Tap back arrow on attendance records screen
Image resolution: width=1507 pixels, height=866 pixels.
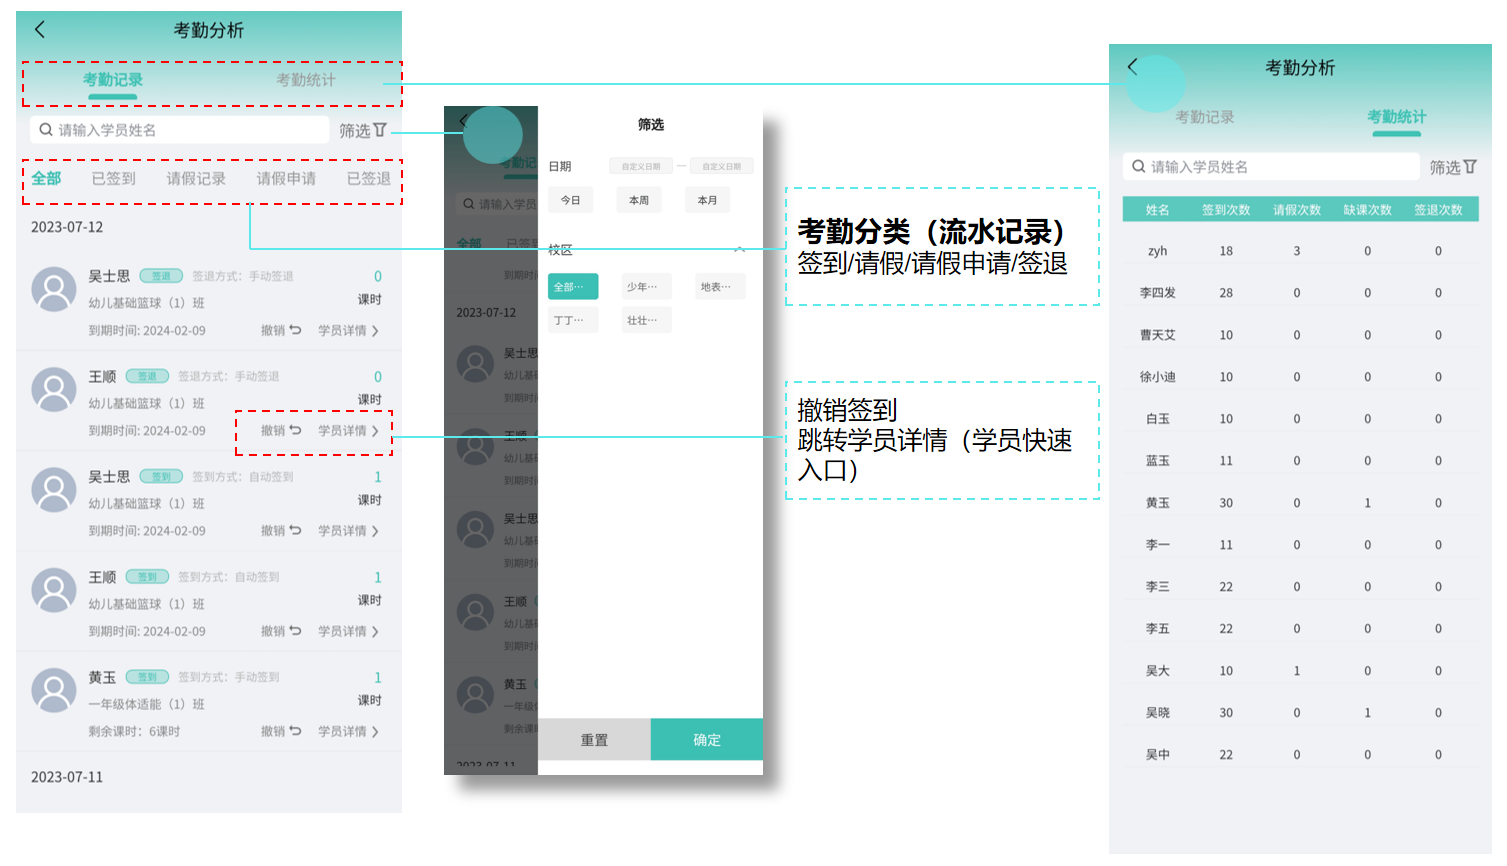[x=40, y=30]
